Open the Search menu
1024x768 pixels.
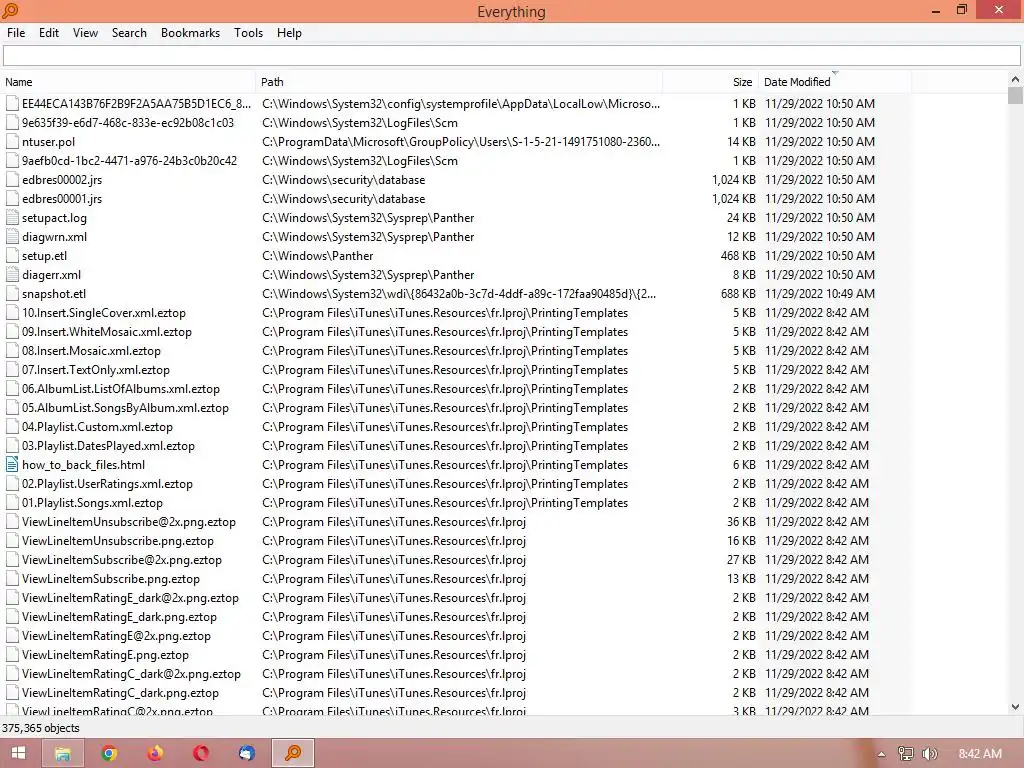(x=129, y=33)
